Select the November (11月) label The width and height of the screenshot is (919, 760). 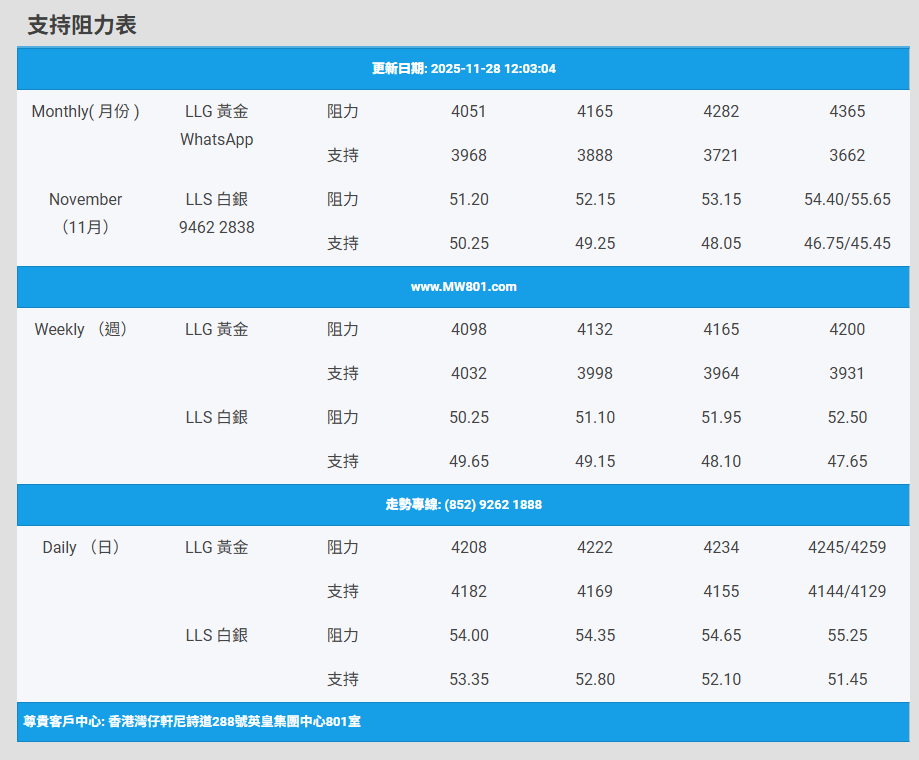click(x=85, y=213)
